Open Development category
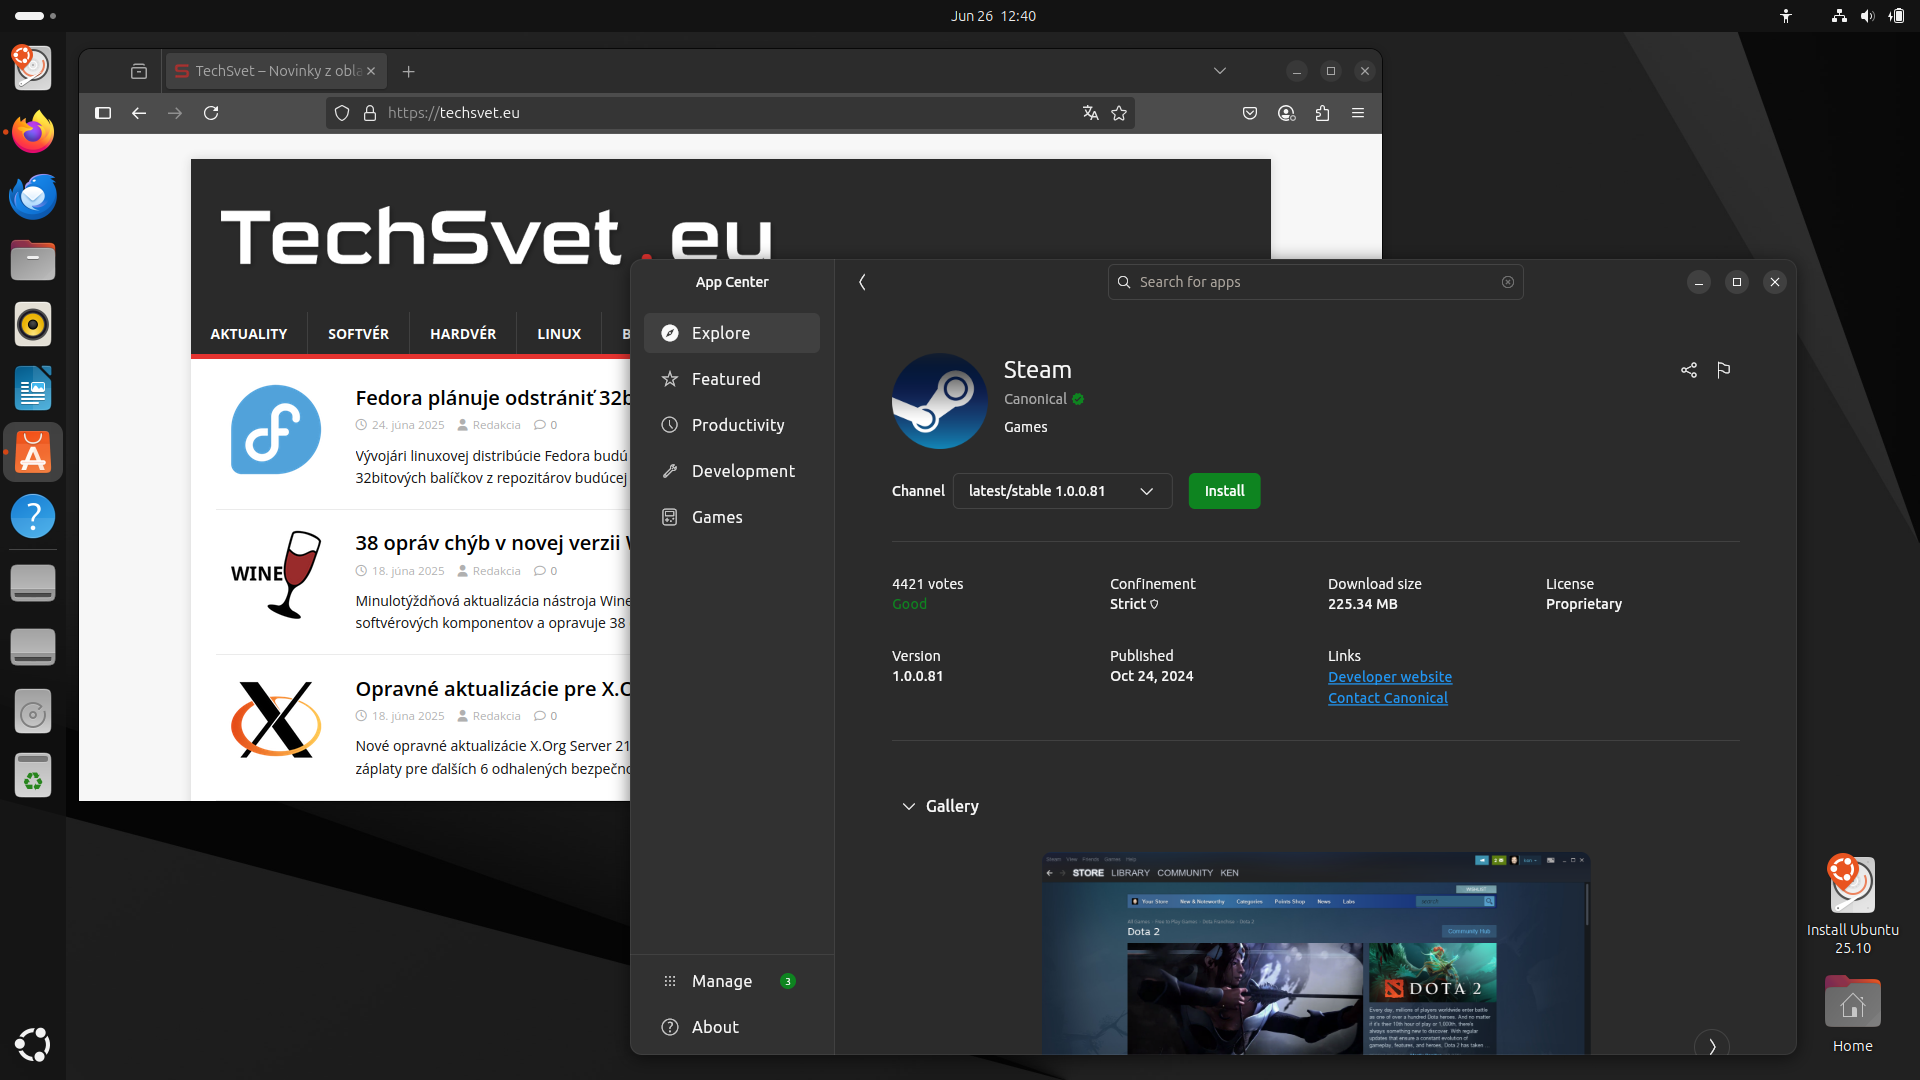Screen dimensions: 1920x1080 732,471
